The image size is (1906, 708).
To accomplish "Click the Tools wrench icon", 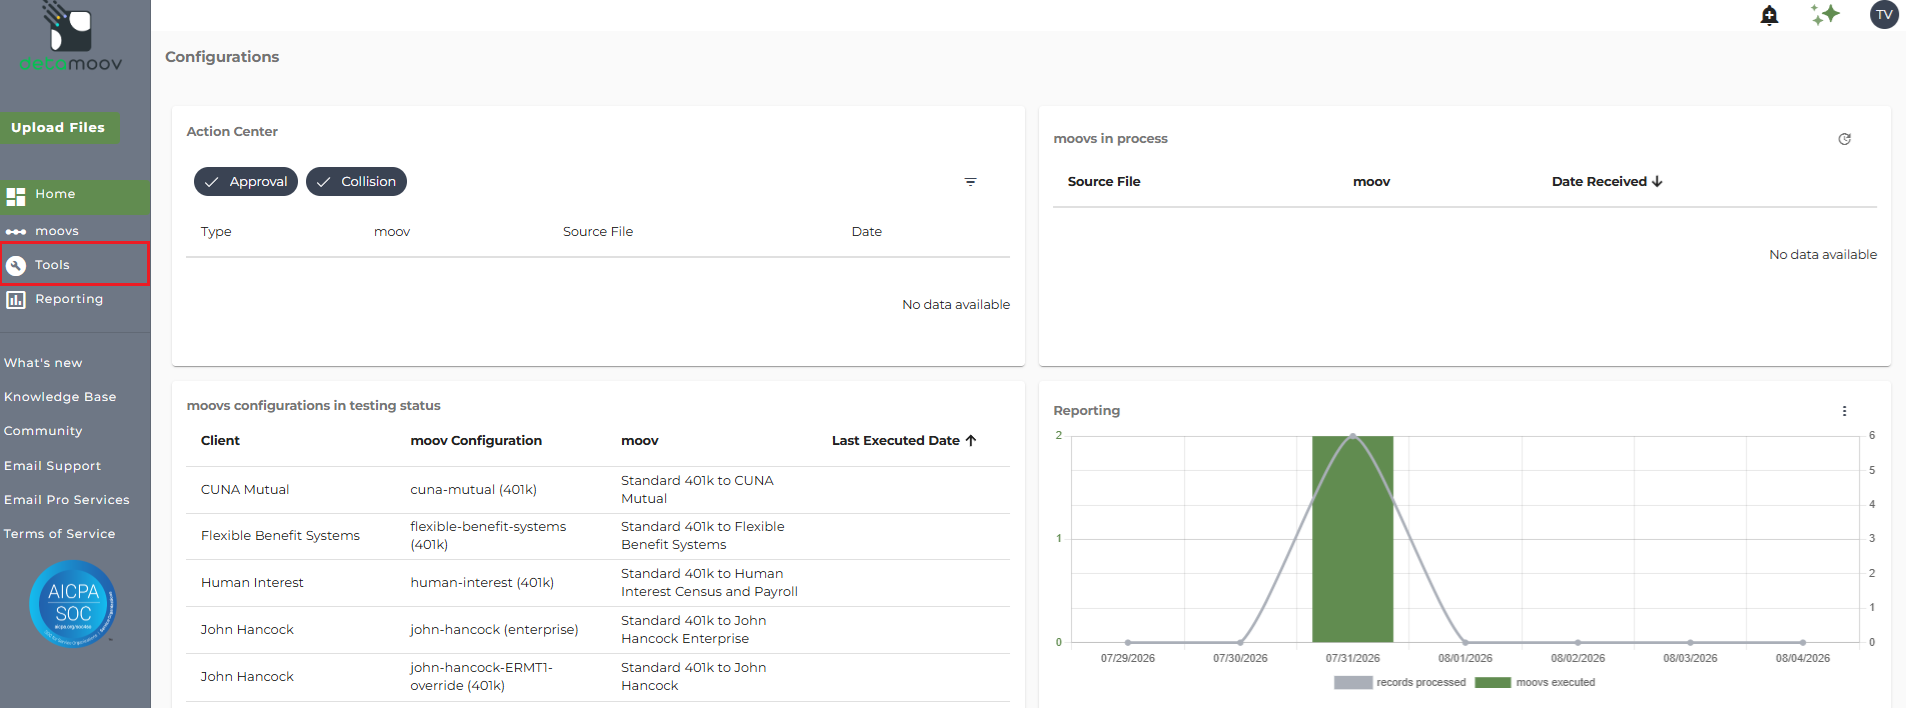I will (x=16, y=265).
